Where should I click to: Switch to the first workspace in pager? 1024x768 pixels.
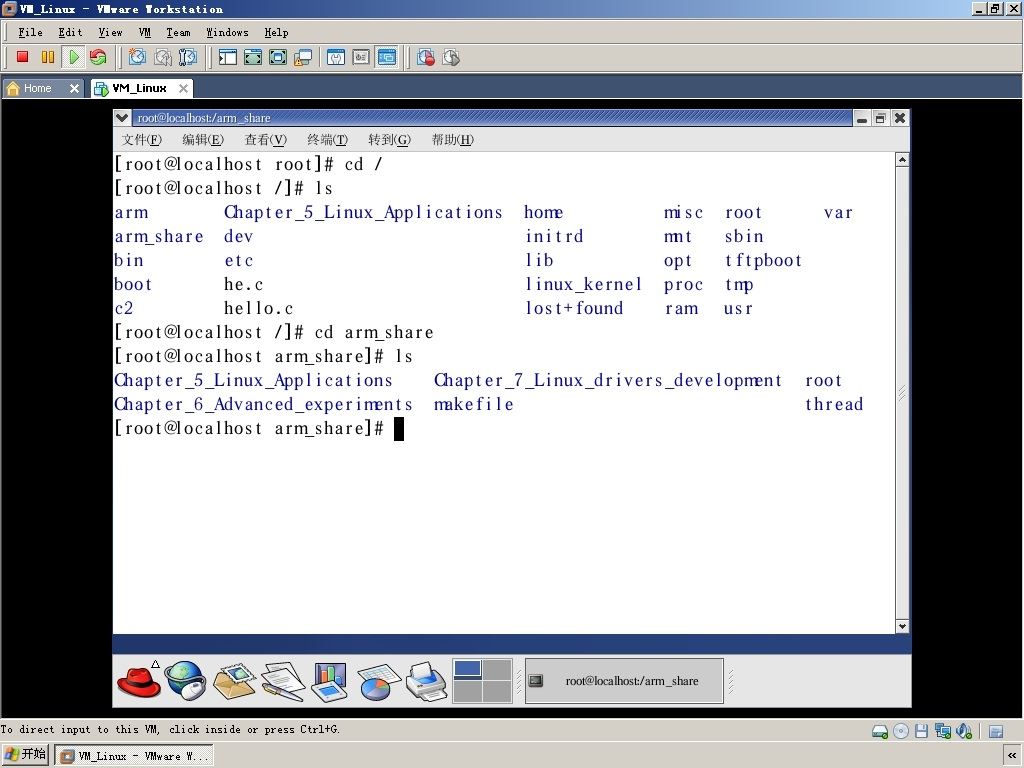pos(468,669)
